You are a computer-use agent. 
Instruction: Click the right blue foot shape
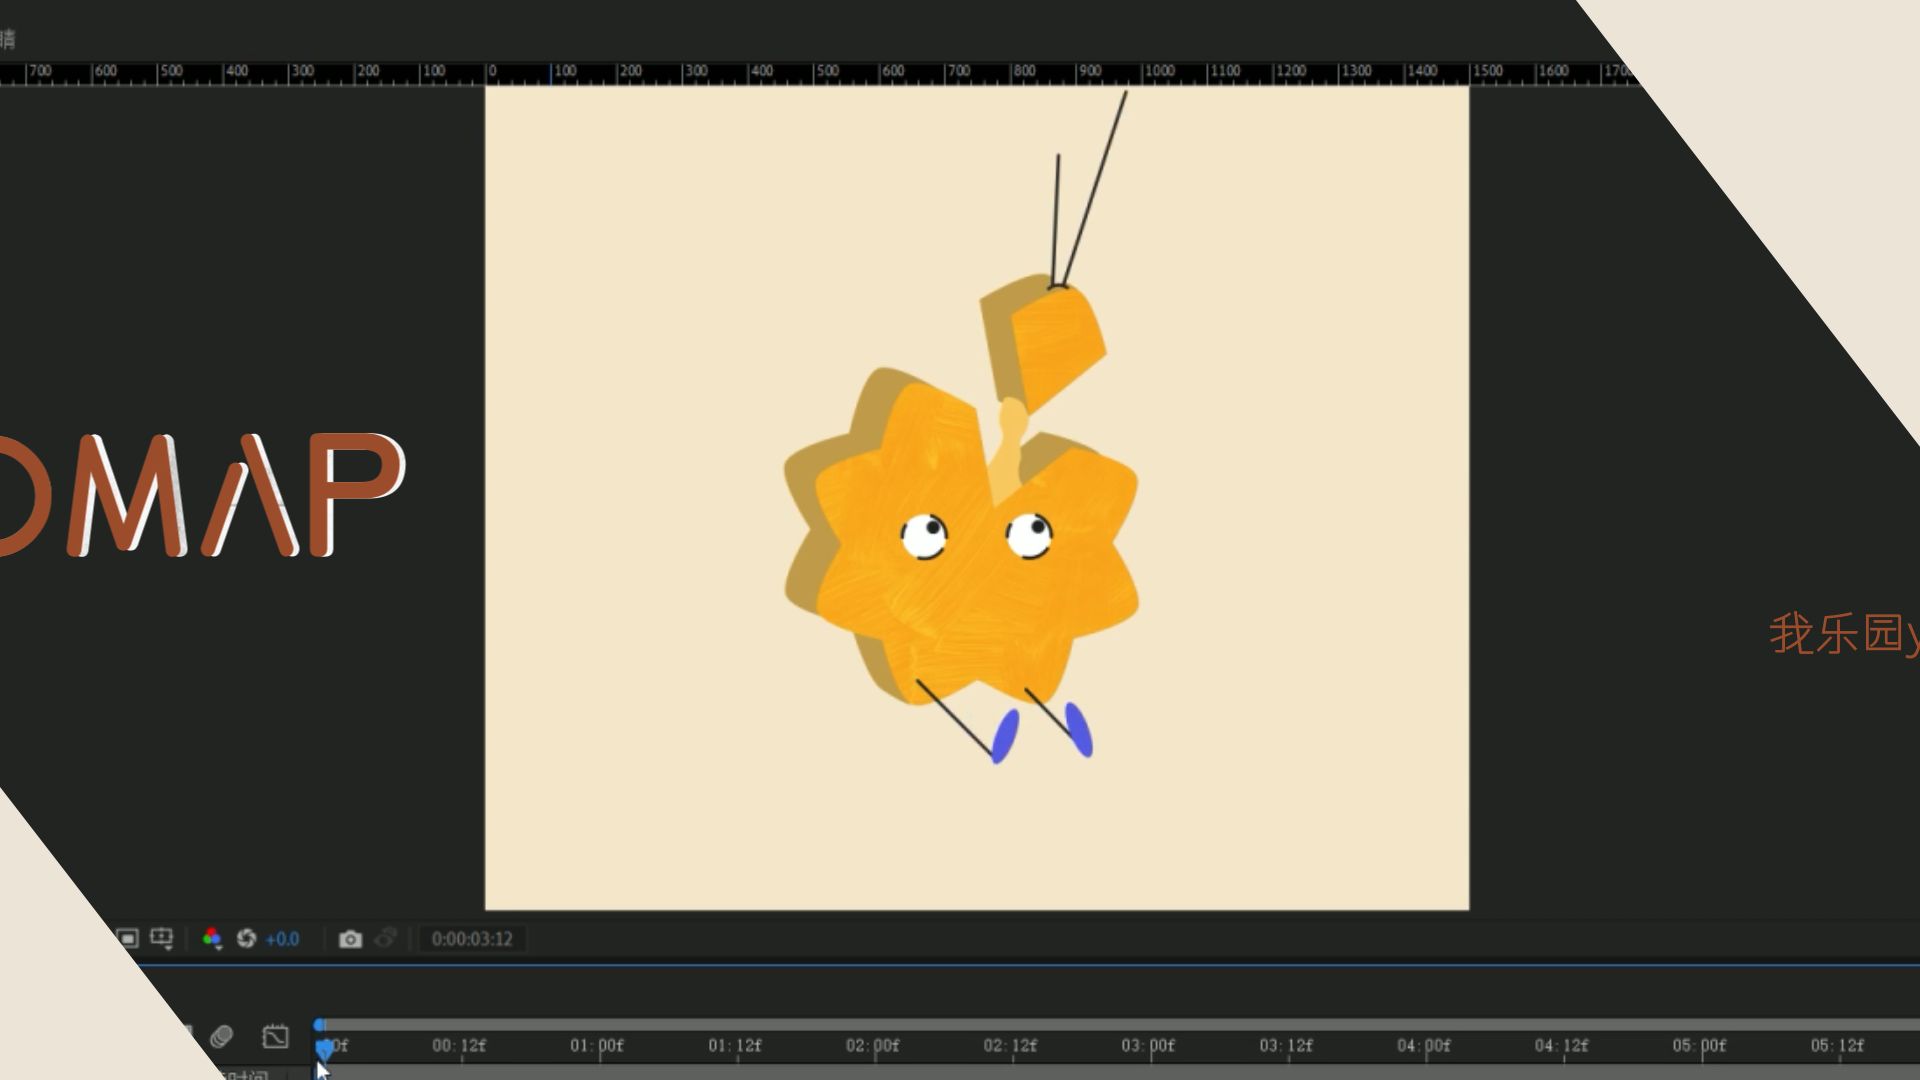(x=1079, y=730)
